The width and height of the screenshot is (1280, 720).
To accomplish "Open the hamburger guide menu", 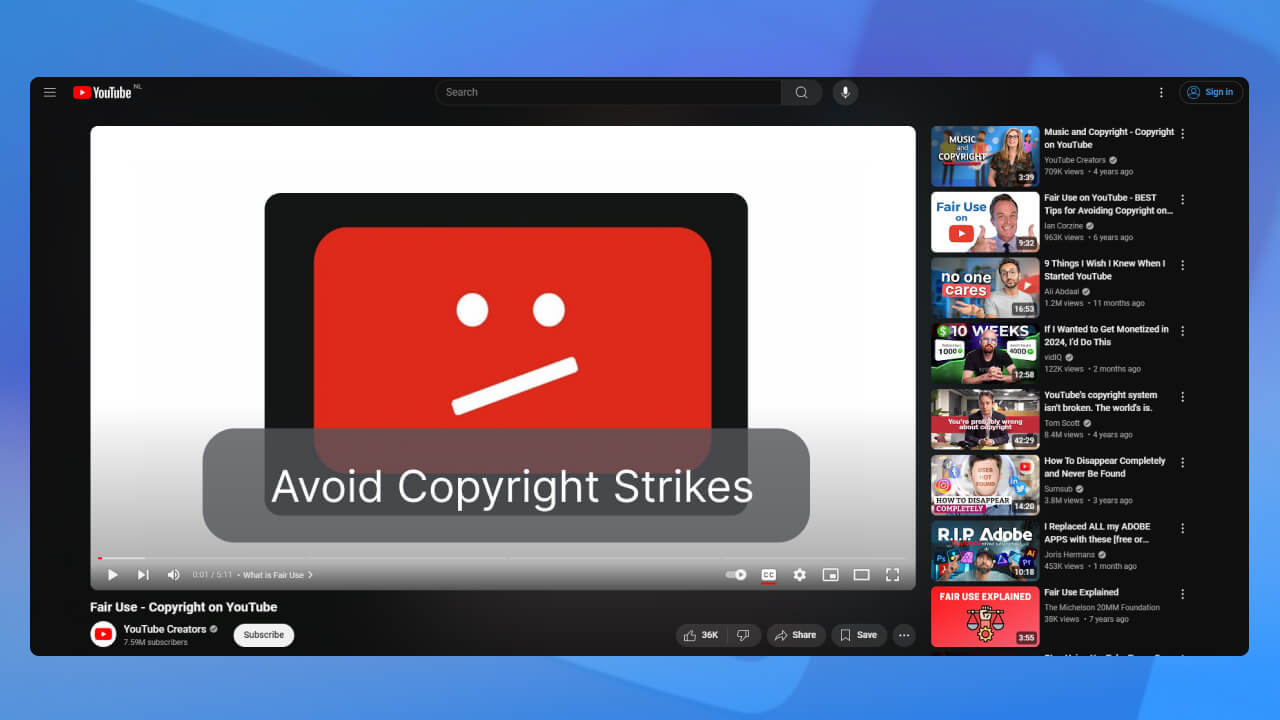I will pyautogui.click(x=50, y=92).
